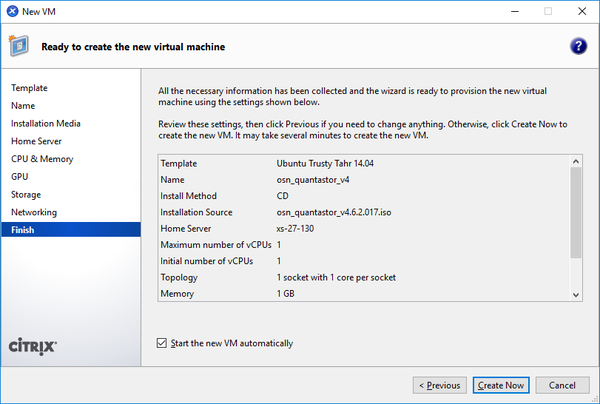Screen dimensions: 600x404
Task: Go to the Template wizard step
Action: [x=29, y=88]
